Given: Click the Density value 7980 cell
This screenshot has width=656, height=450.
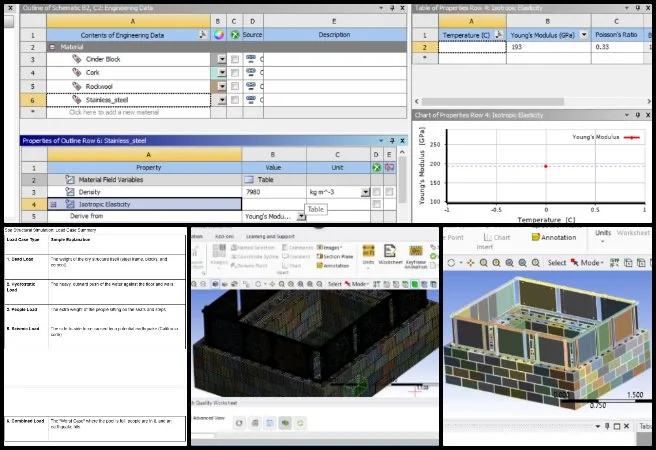Looking at the screenshot, I should (274, 192).
